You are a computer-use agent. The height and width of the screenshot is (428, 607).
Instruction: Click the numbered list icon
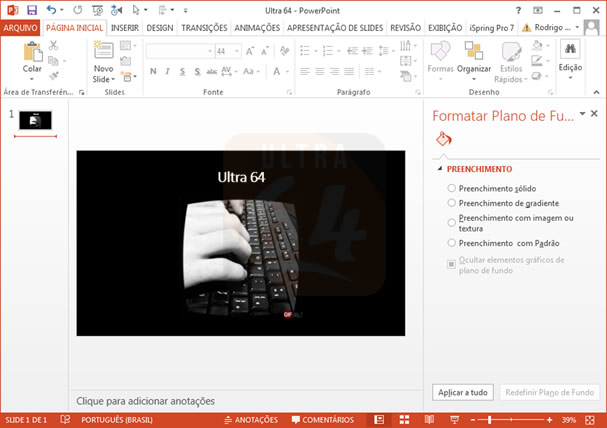pos(328,51)
